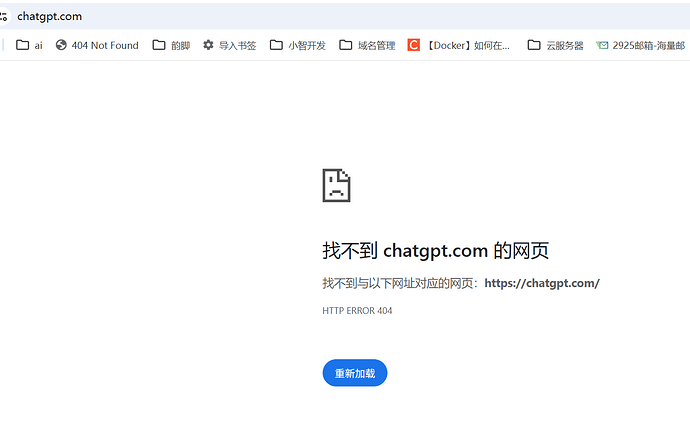Click the sad page error icon

(336, 186)
